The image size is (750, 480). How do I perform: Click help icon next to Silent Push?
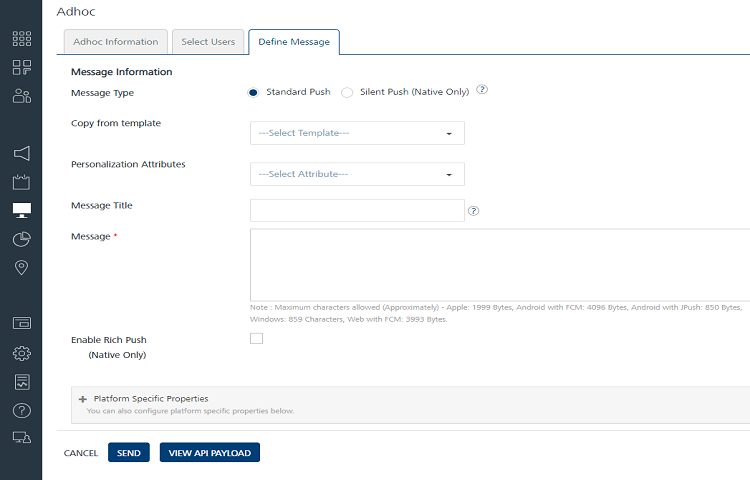[x=482, y=90]
